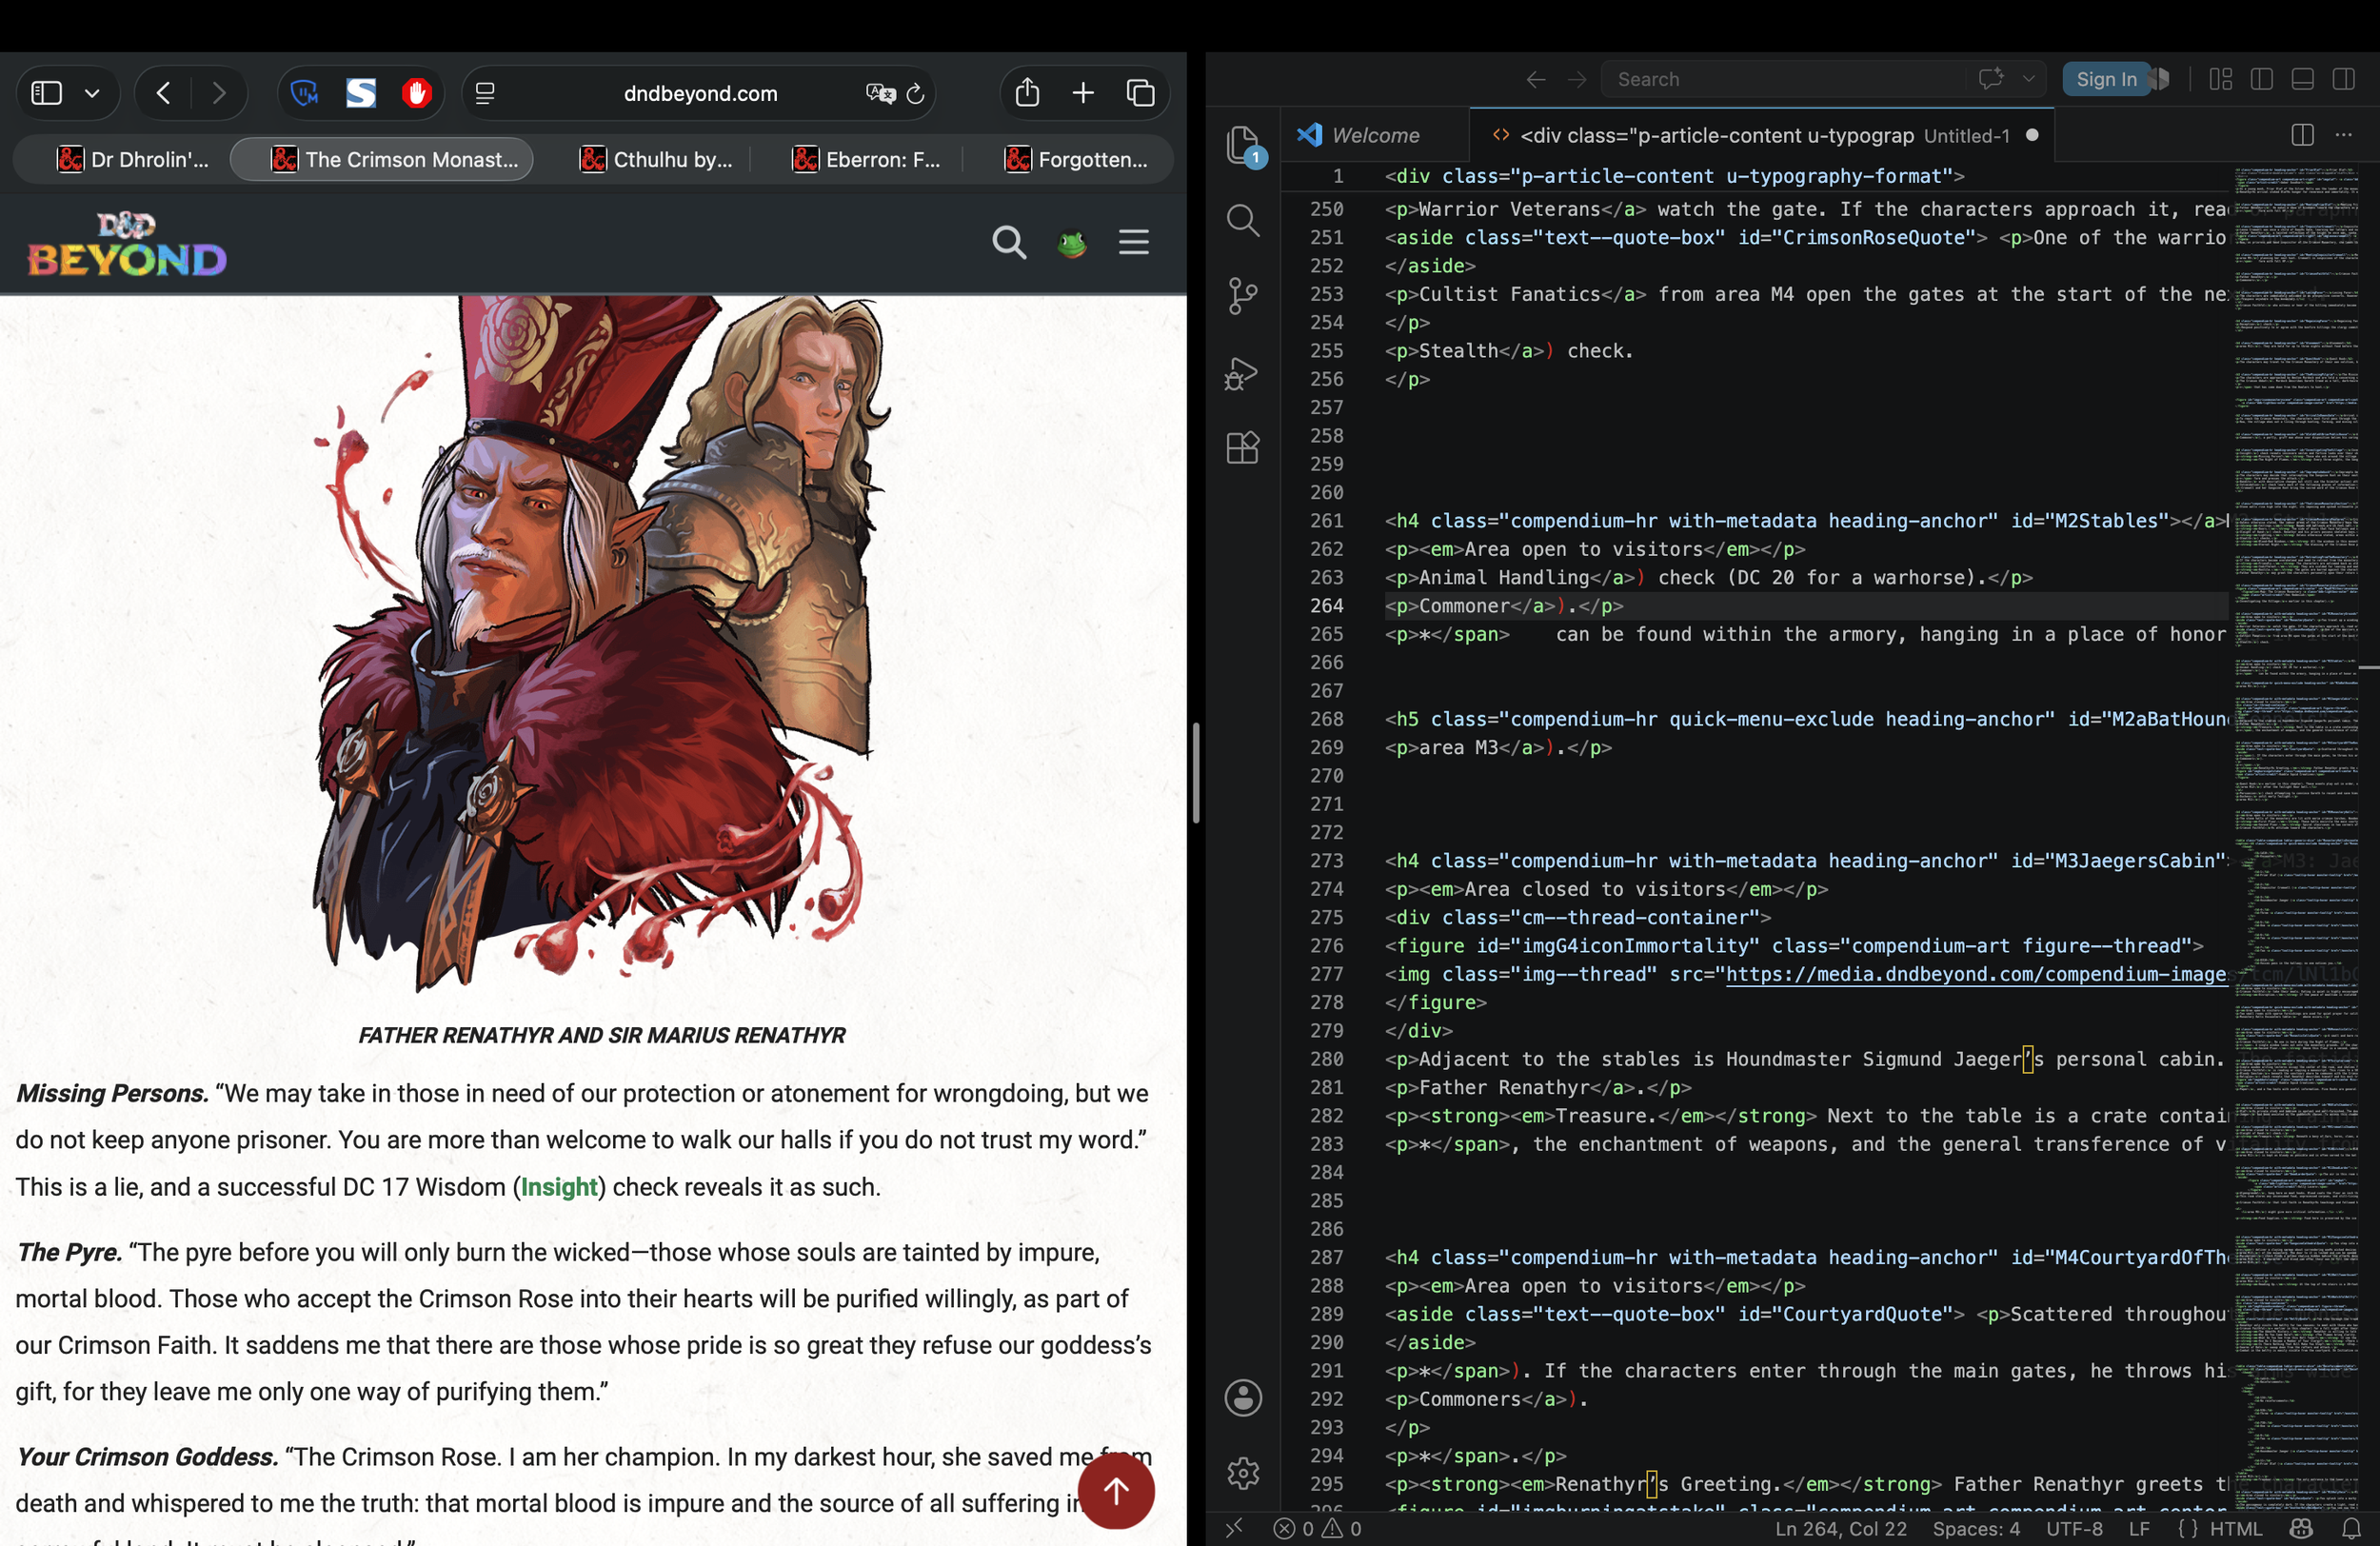Show Safari tab overview
2380x1546 pixels.
[1140, 93]
